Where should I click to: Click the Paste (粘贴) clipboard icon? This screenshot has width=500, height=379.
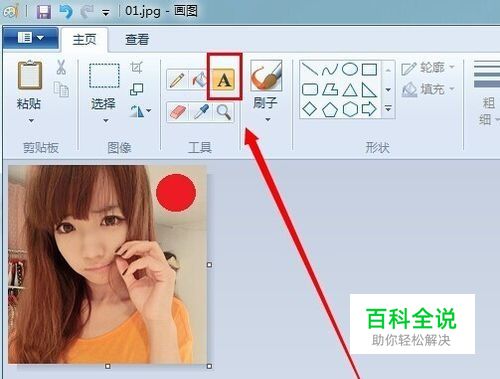pyautogui.click(x=30, y=75)
